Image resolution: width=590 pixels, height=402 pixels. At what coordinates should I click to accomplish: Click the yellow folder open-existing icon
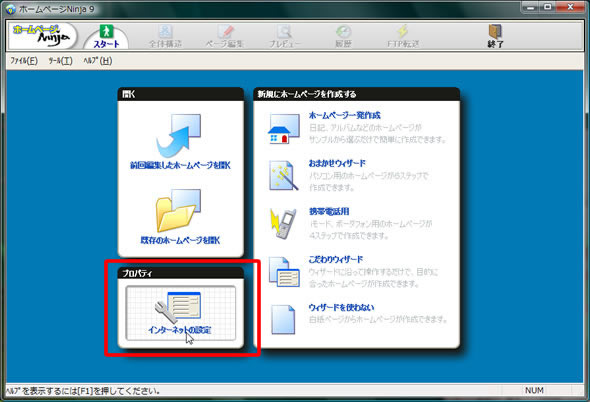coord(178,210)
